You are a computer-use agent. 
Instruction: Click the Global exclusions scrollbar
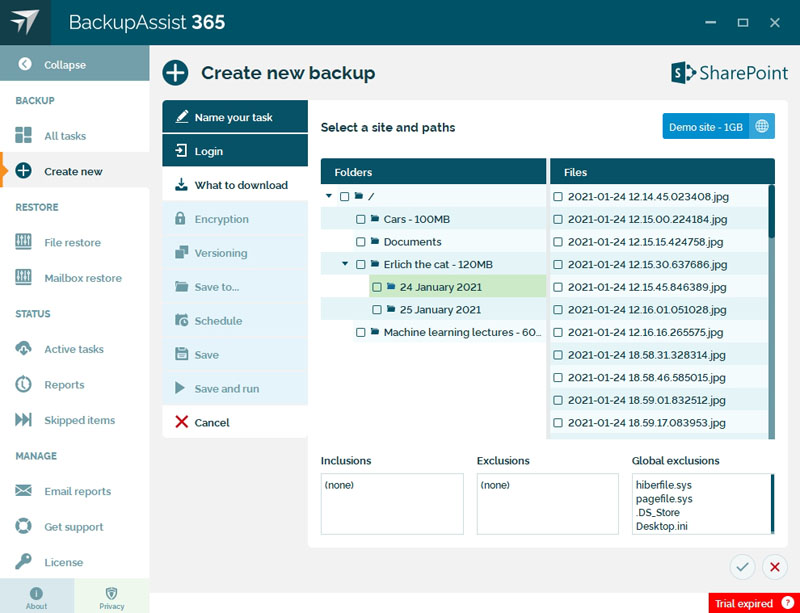tap(772, 504)
